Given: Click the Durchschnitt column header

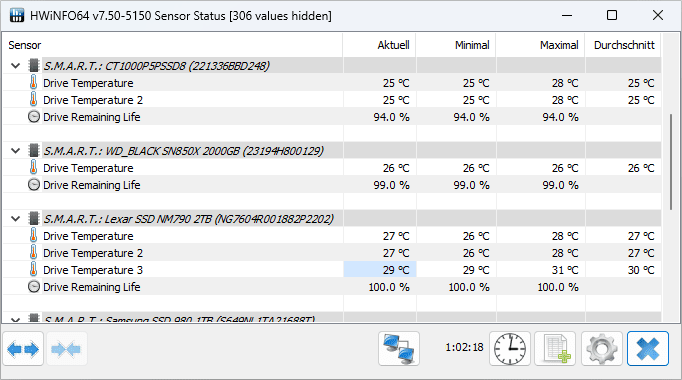Looking at the screenshot, I should tap(623, 45).
